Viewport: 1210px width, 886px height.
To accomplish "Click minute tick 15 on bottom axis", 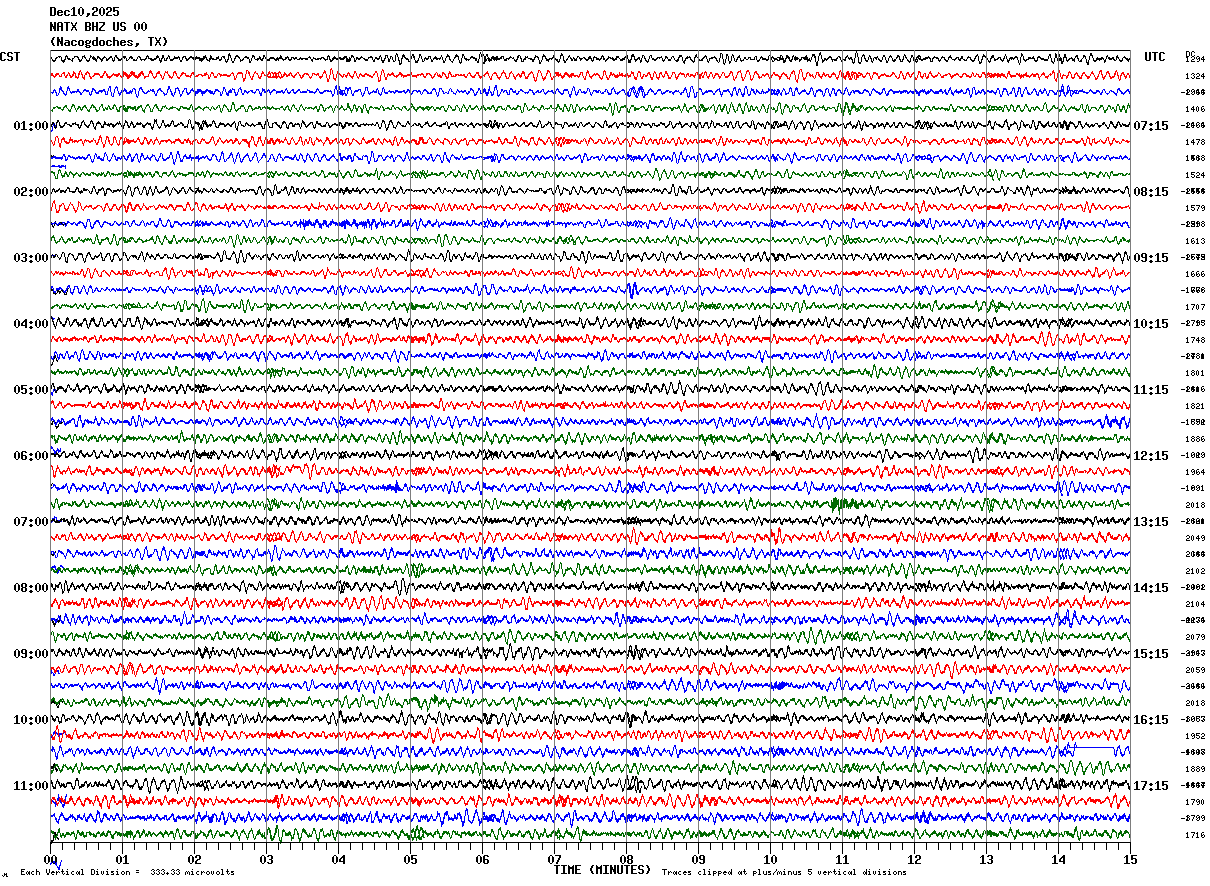I will pyautogui.click(x=1129, y=859).
